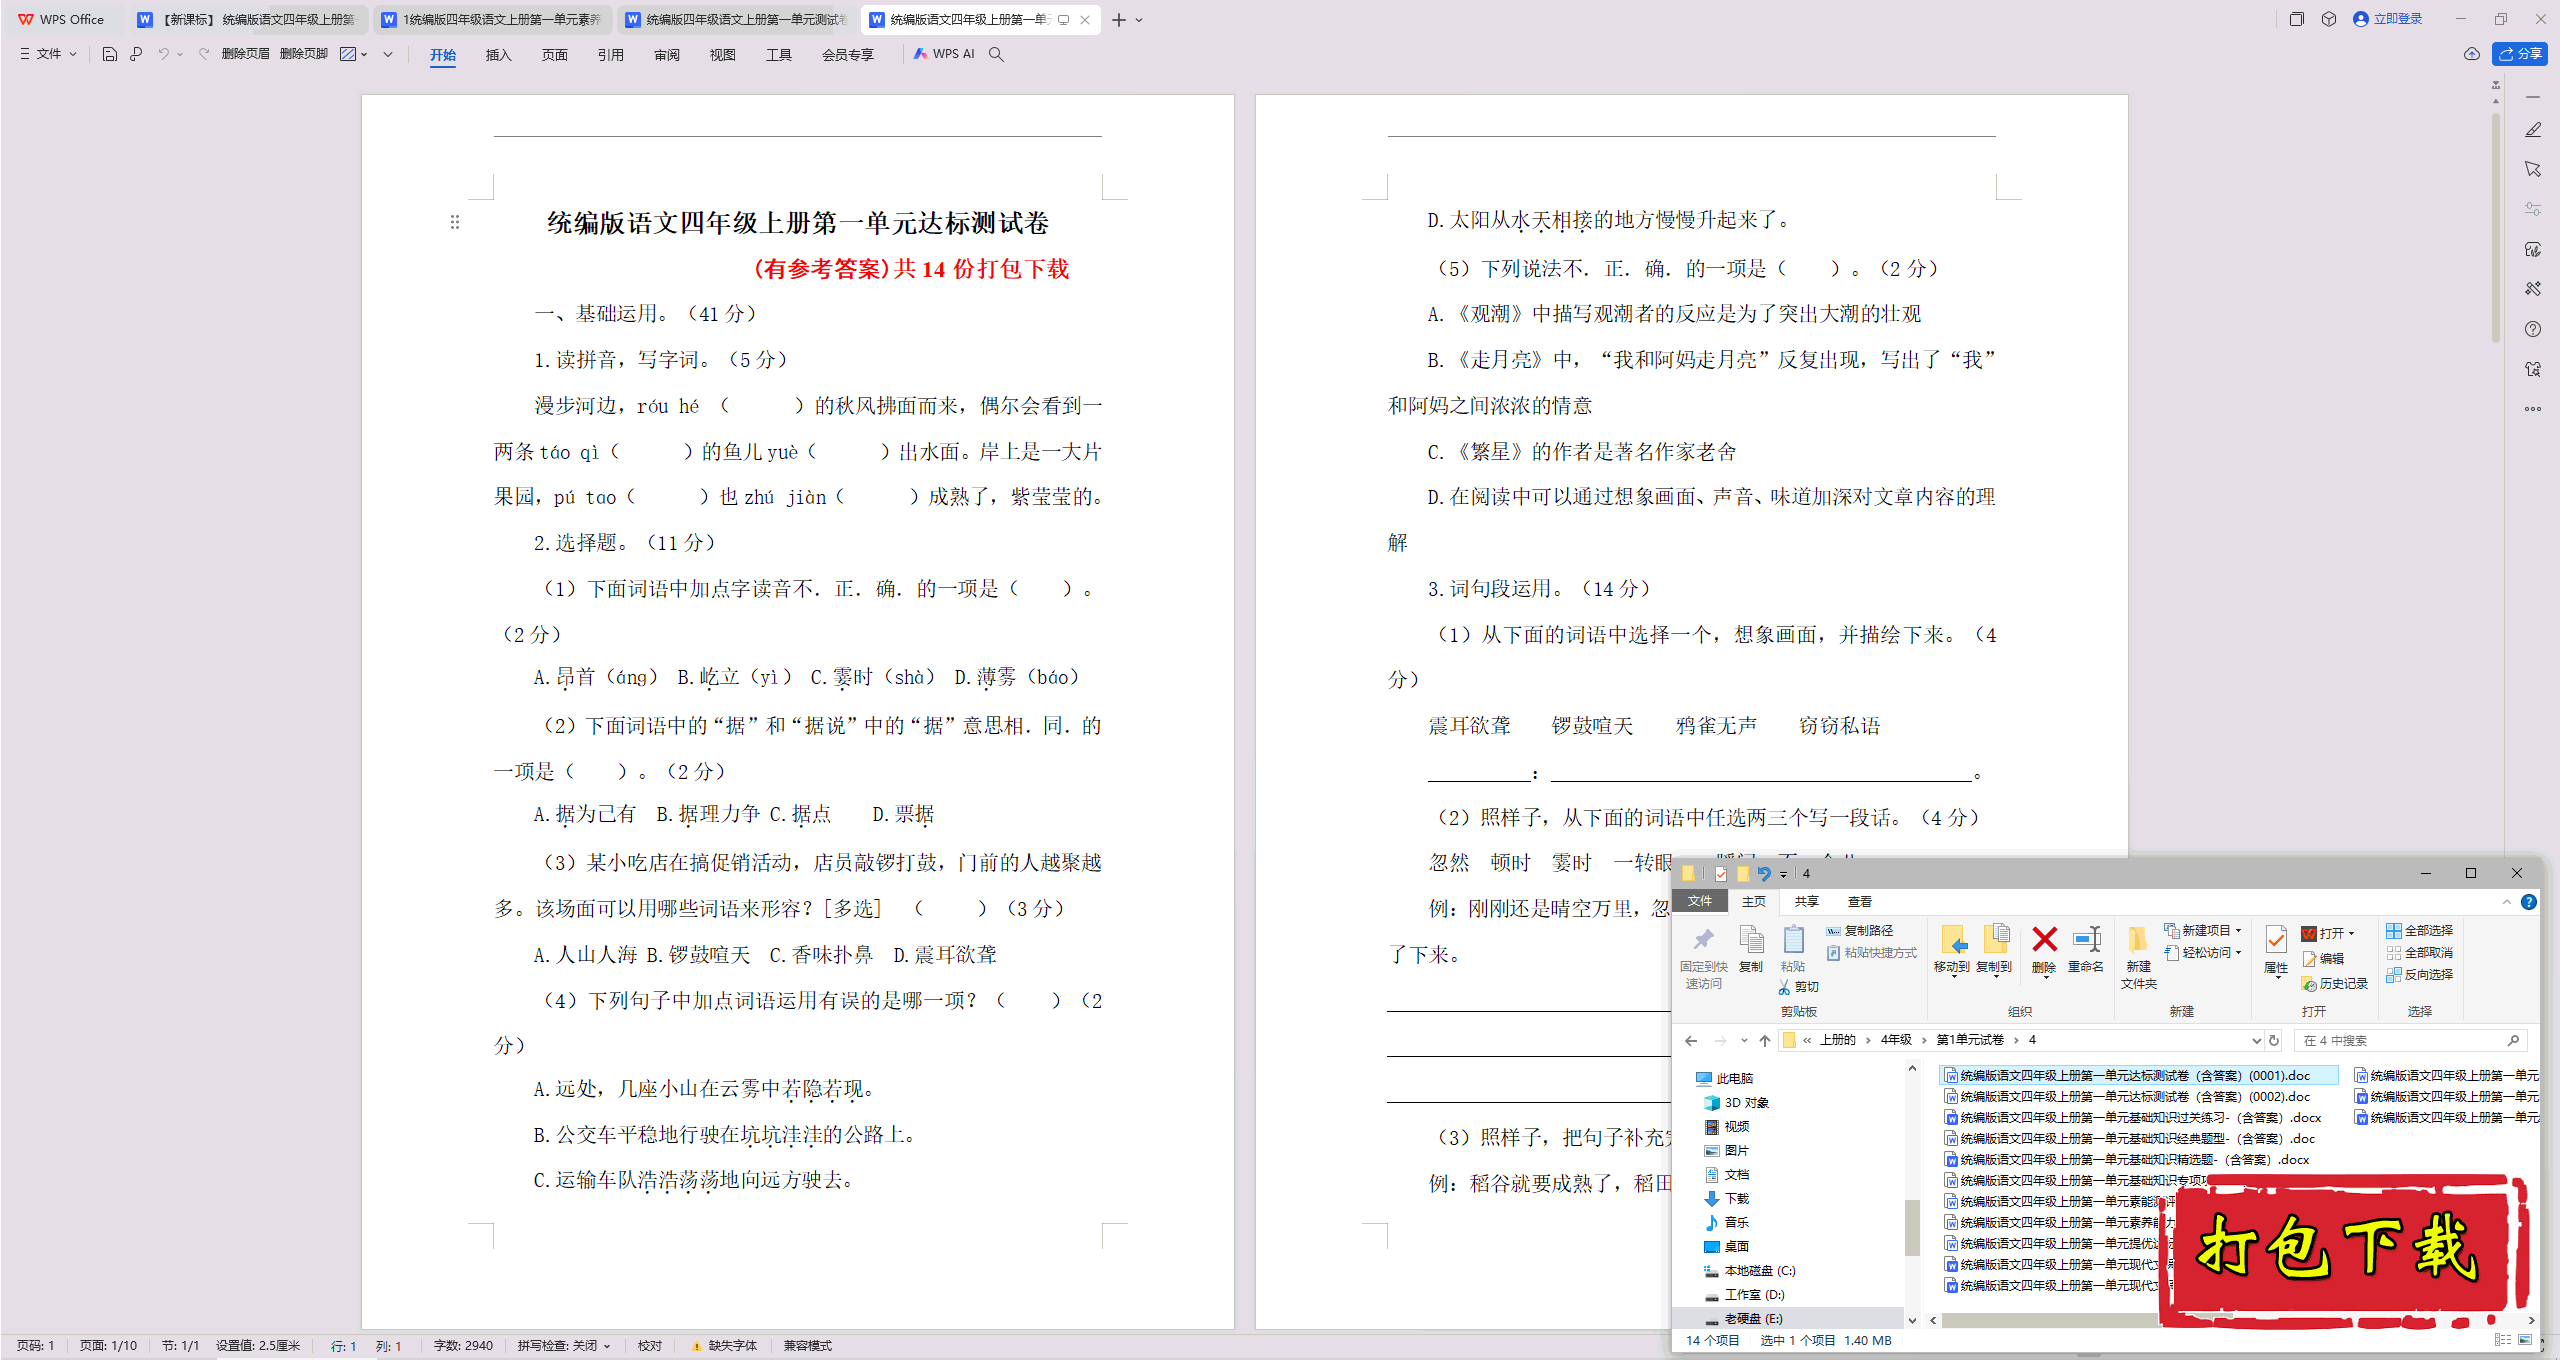
Task: Open the 插入 ribbon tab
Action: click(498, 55)
